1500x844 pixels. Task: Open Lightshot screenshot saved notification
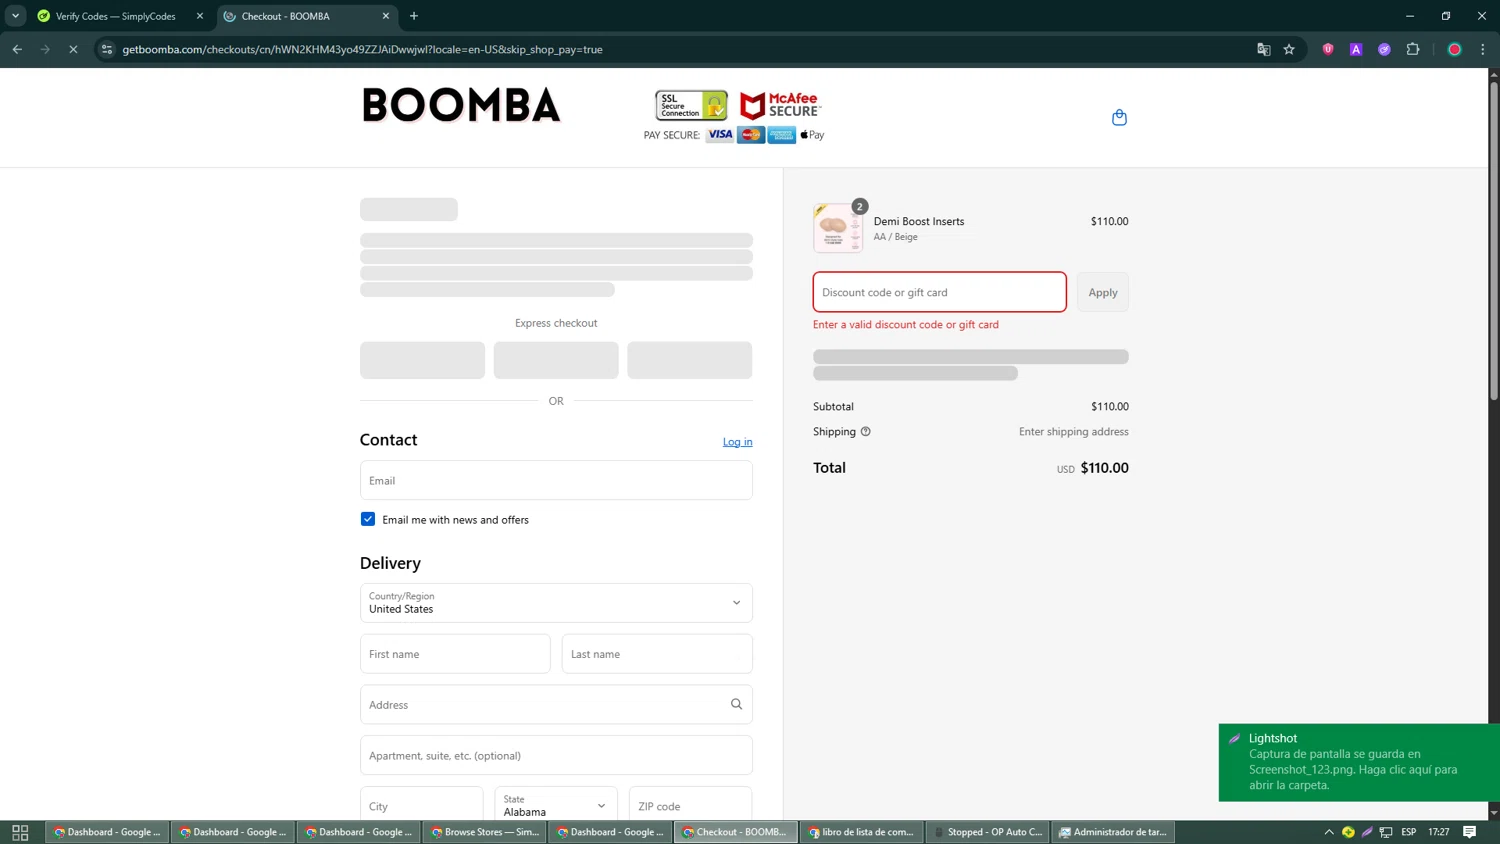point(1359,762)
